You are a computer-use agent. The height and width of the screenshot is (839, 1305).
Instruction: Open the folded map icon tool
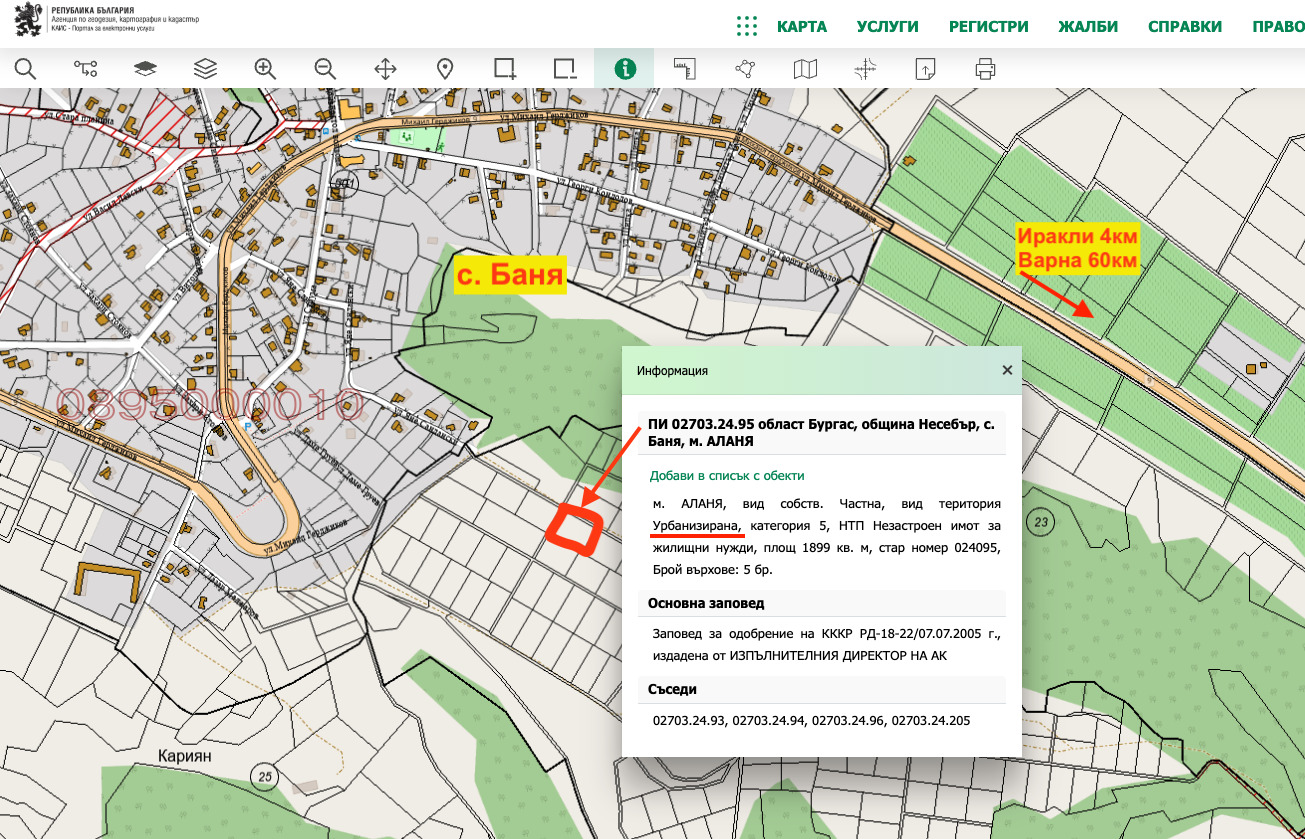click(805, 68)
